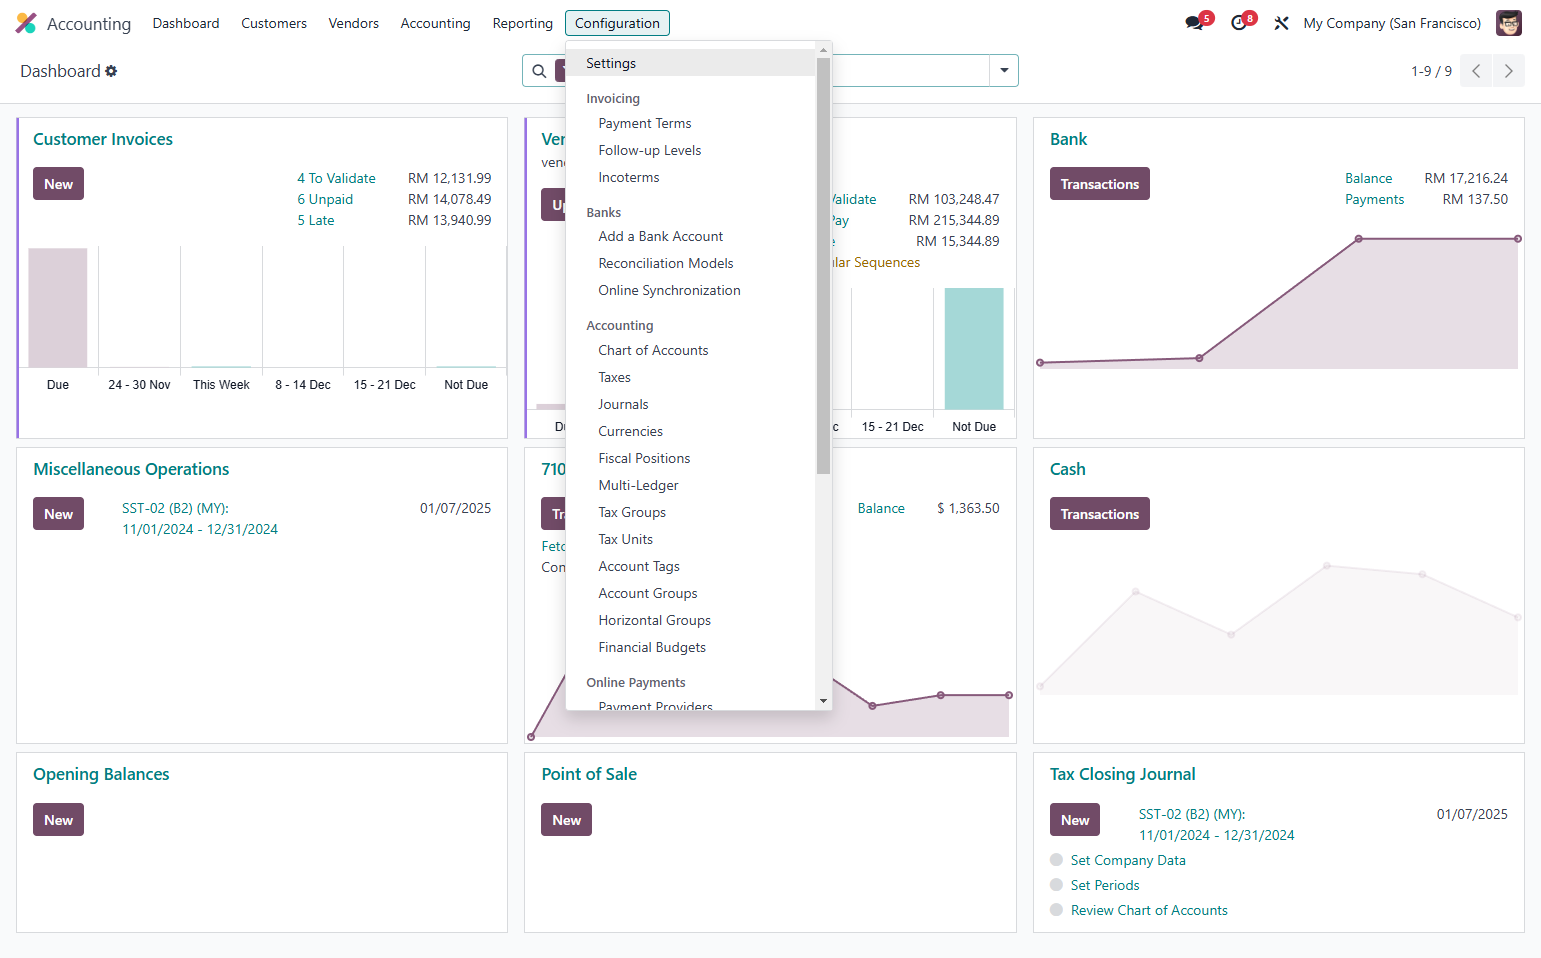Image resolution: width=1541 pixels, height=958 pixels.
Task: Select Horizontal Groups menu entry
Action: click(x=691, y=620)
